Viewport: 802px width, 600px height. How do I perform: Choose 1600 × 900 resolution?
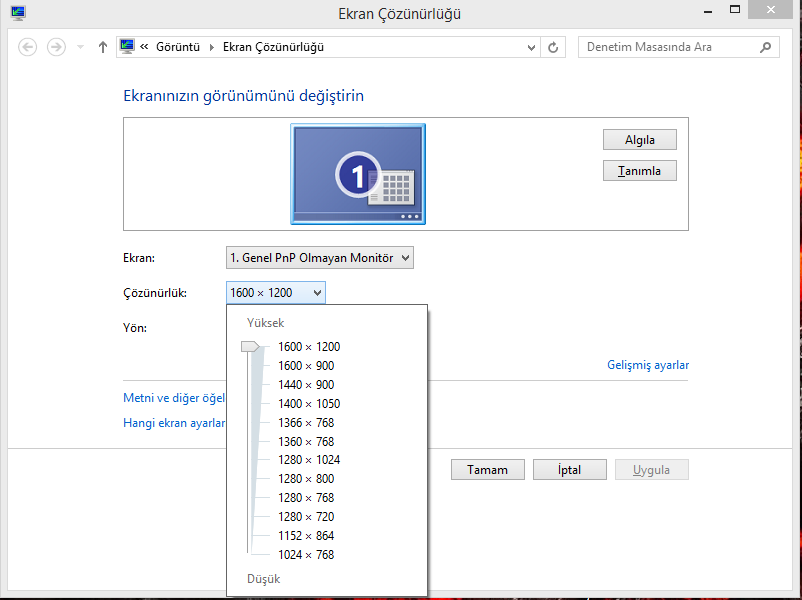[306, 366]
